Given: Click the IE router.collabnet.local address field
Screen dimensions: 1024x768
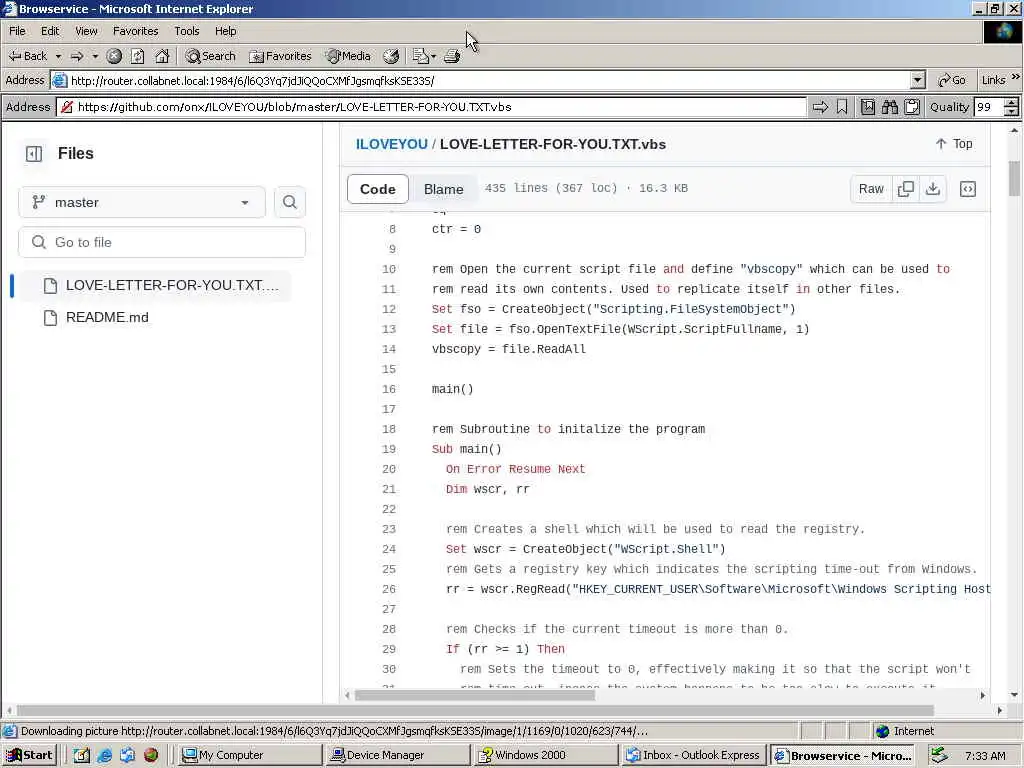Looking at the screenshot, I should 482,80.
